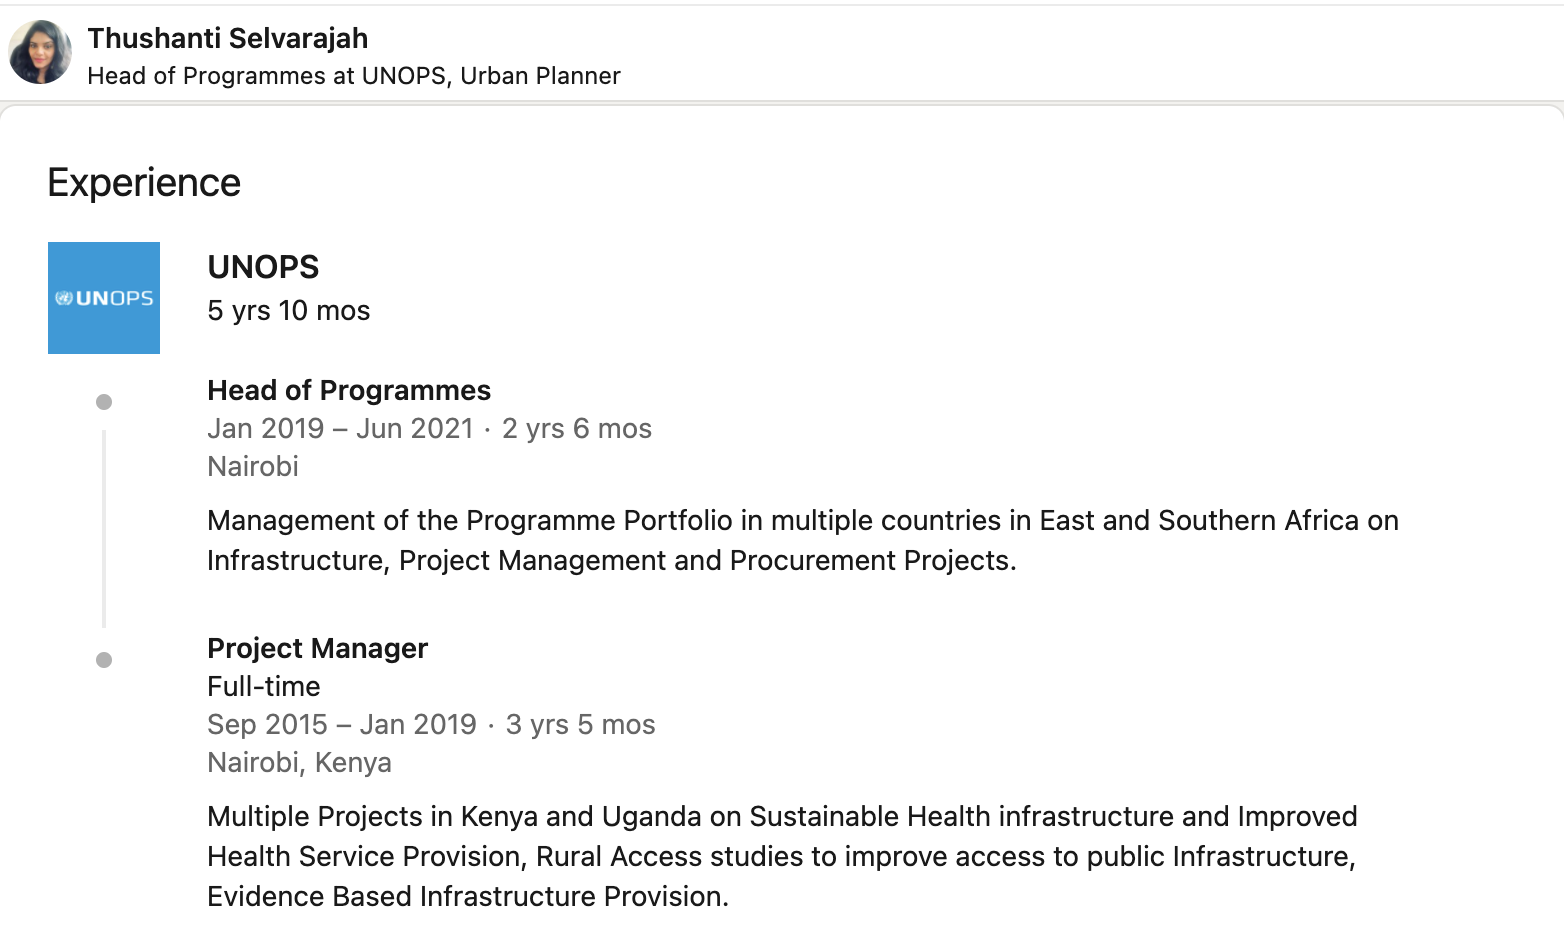Viewport: 1564px width, 942px height.
Task: Click the Nairobi location under Head of Programmes
Action: click(x=253, y=467)
